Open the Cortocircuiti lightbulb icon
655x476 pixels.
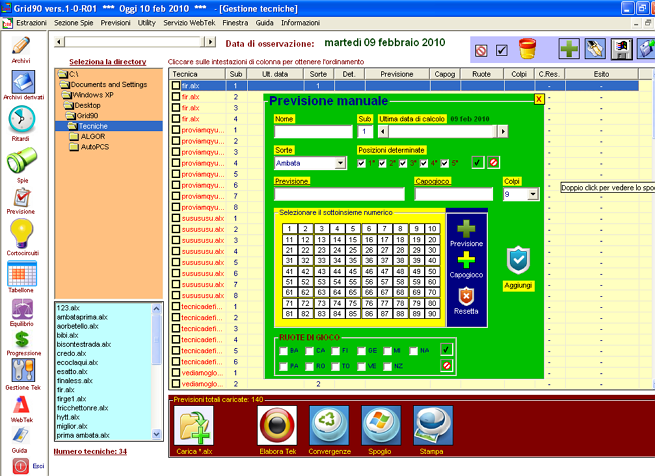[x=21, y=234]
